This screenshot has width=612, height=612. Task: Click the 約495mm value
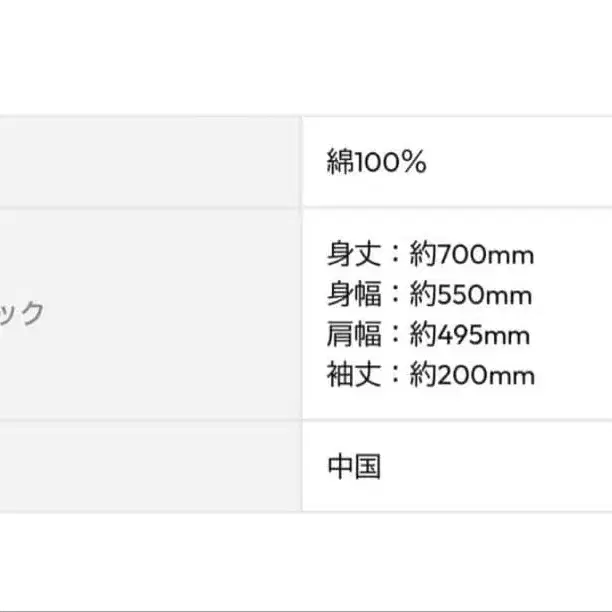point(470,335)
